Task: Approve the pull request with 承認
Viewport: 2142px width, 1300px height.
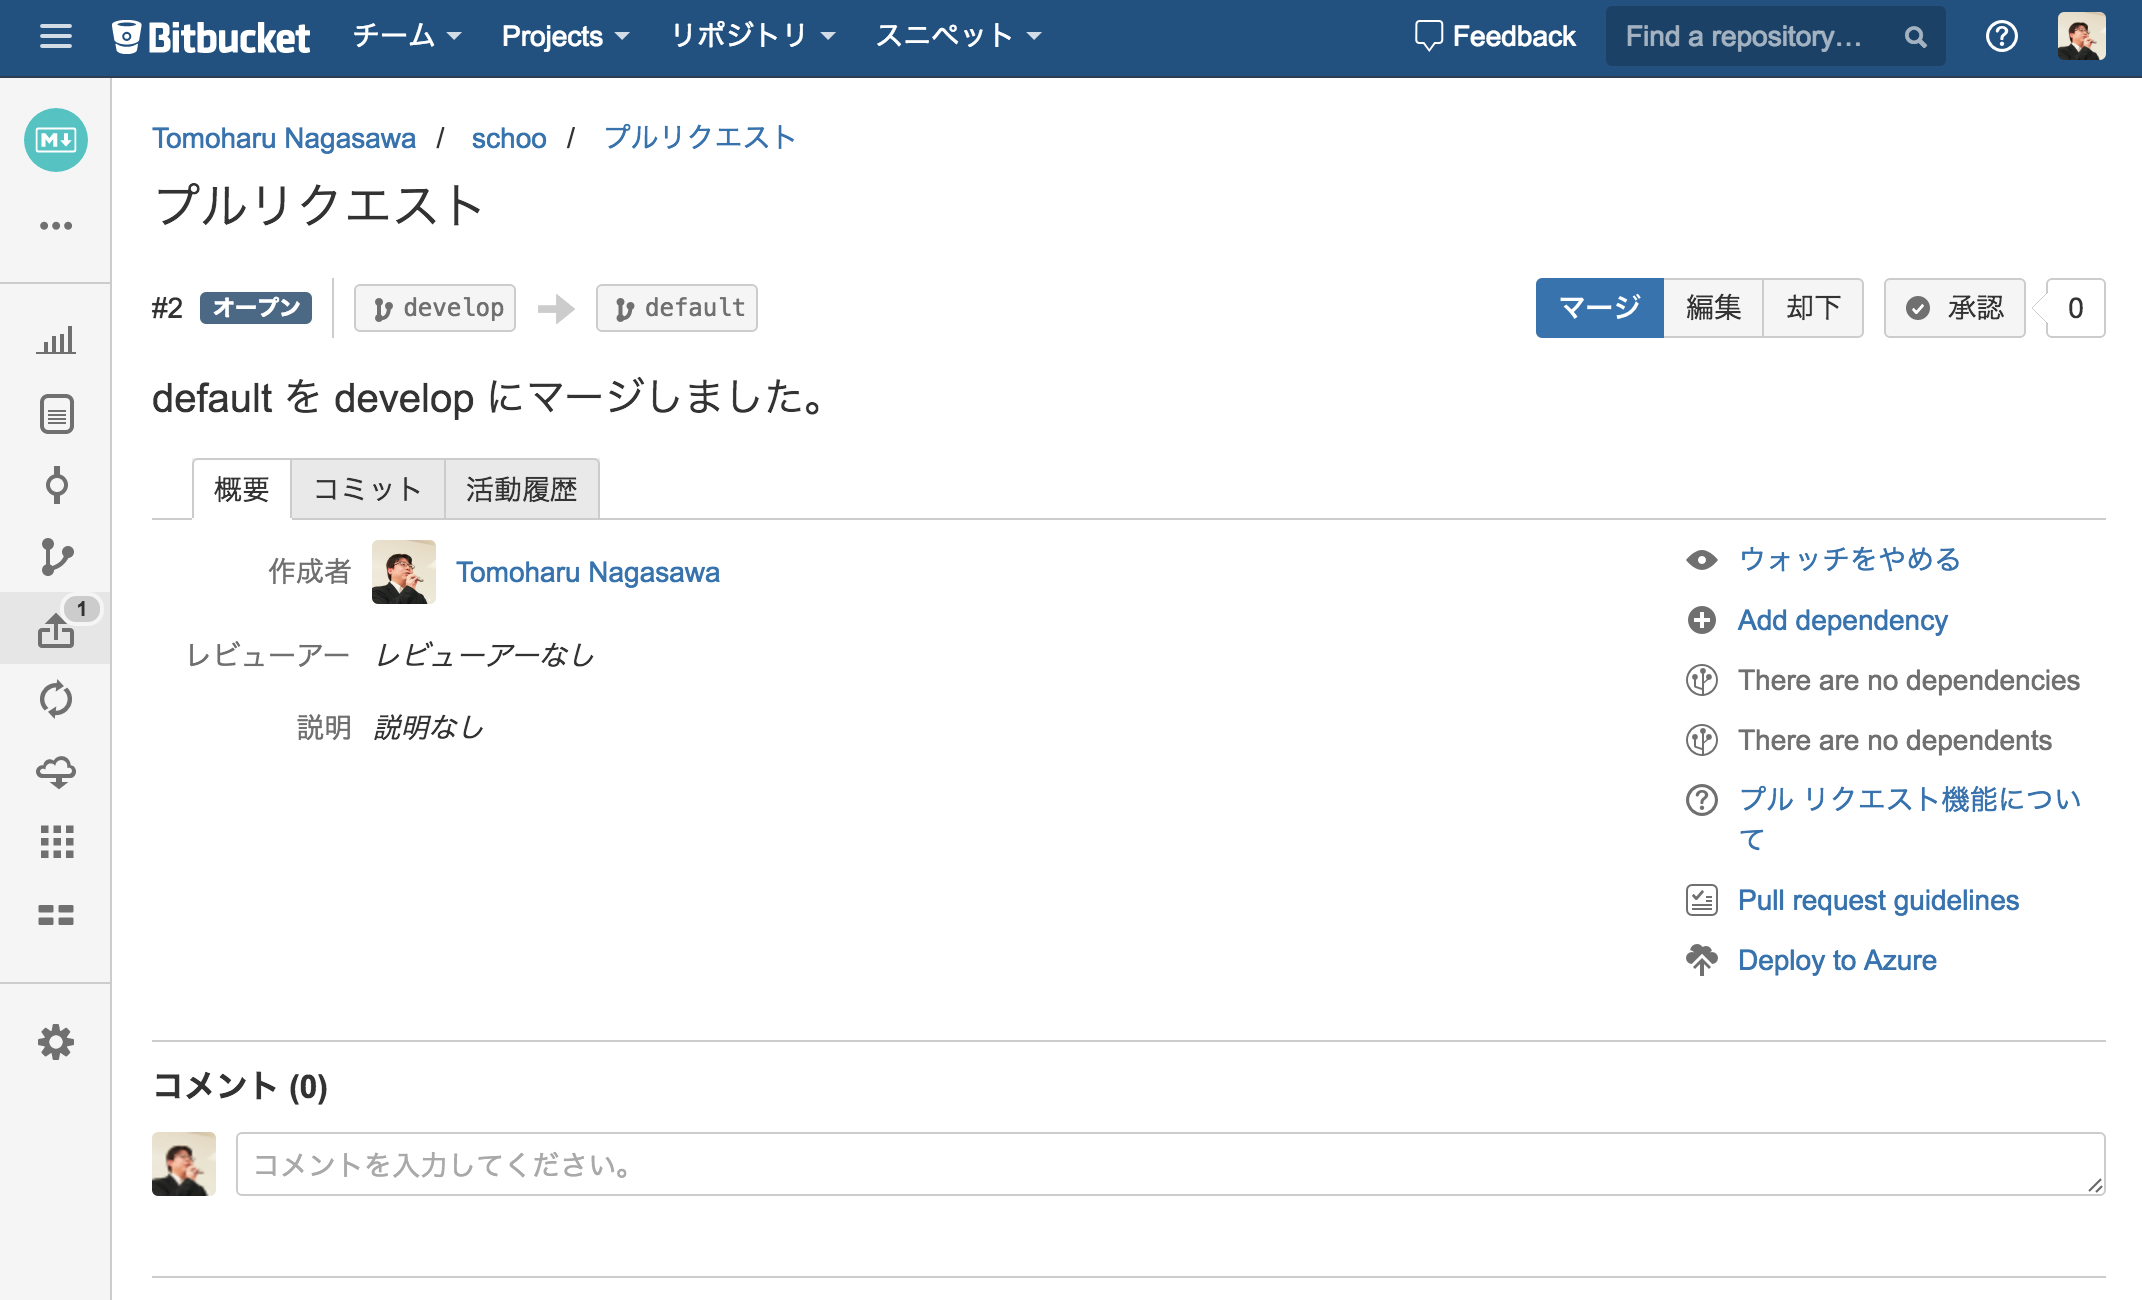Action: coord(1953,308)
